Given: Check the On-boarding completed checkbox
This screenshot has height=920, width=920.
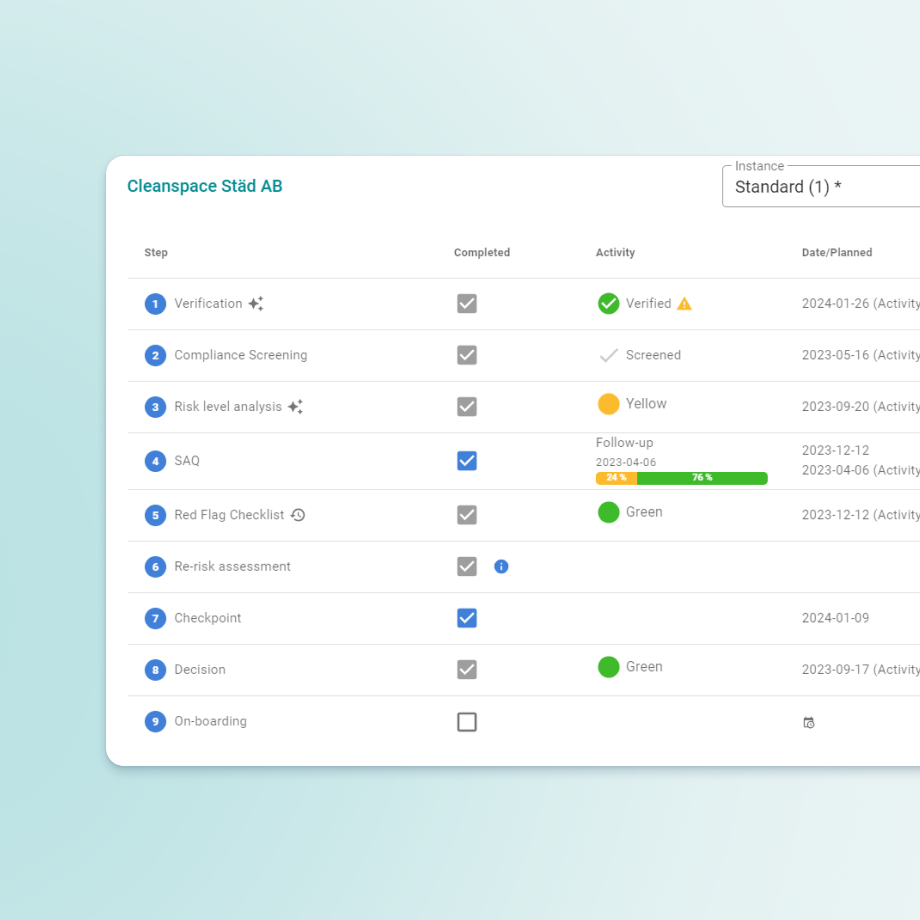Looking at the screenshot, I should (x=467, y=722).
